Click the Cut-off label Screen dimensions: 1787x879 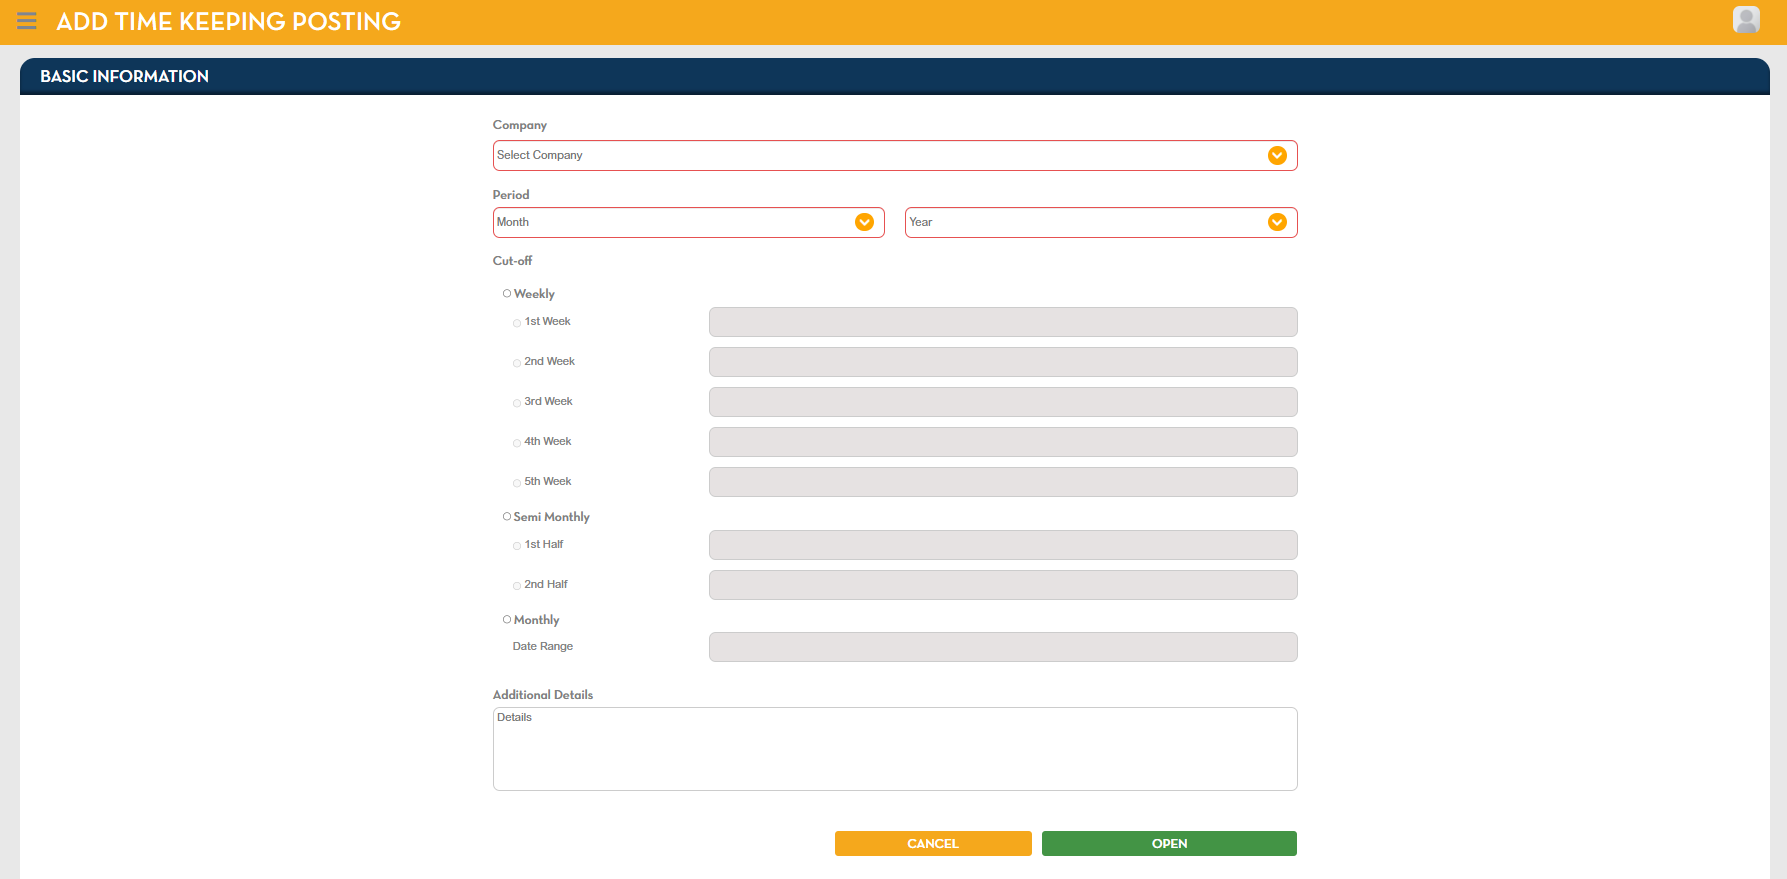click(x=512, y=260)
